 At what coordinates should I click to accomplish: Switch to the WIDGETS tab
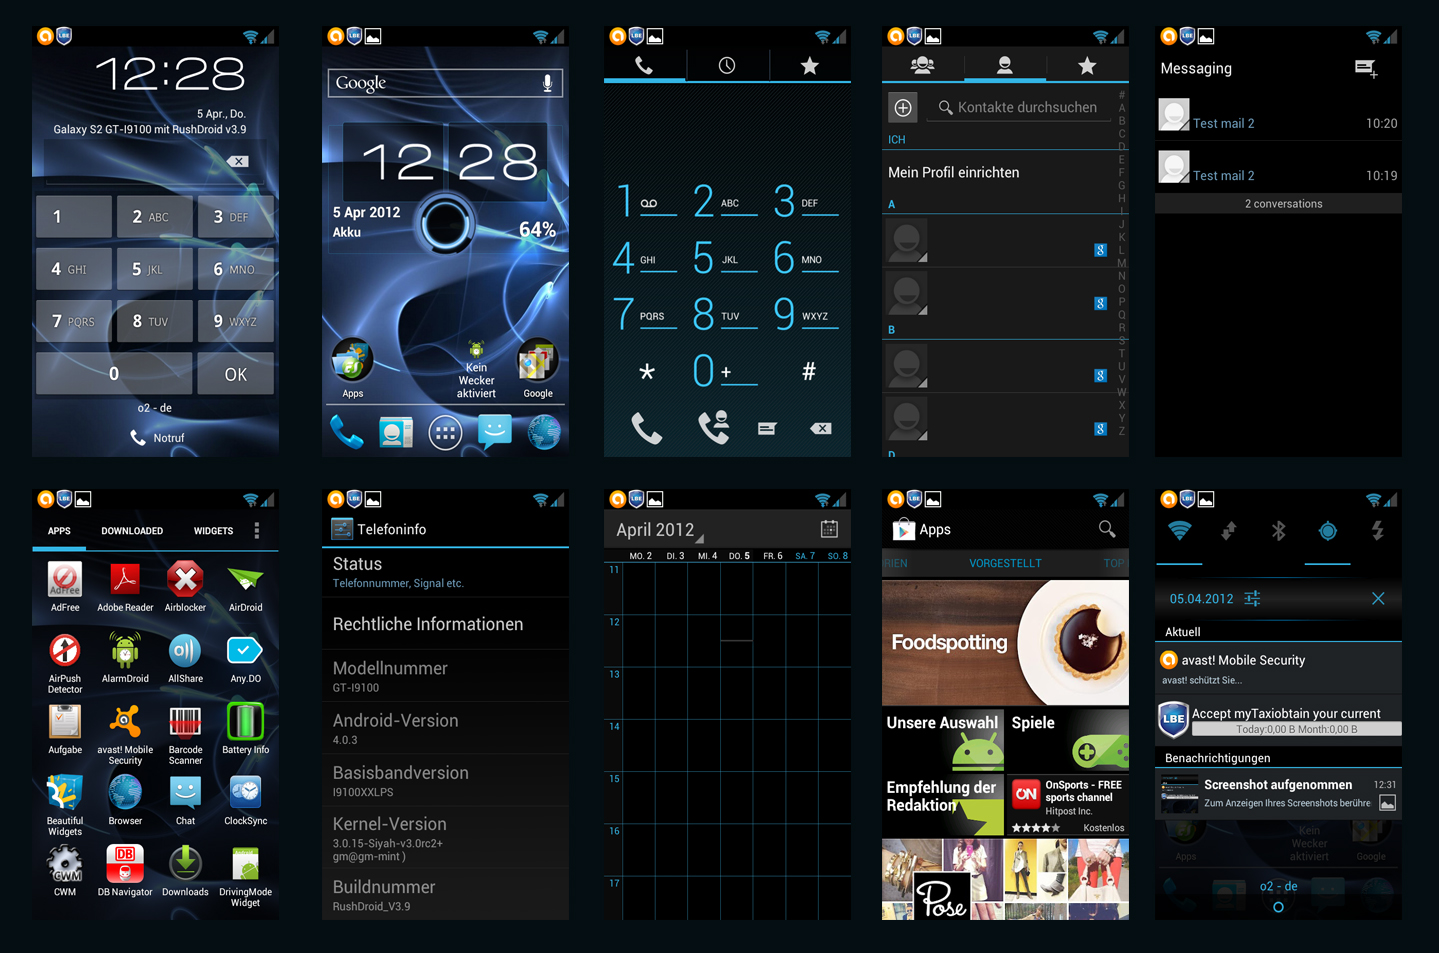(213, 531)
